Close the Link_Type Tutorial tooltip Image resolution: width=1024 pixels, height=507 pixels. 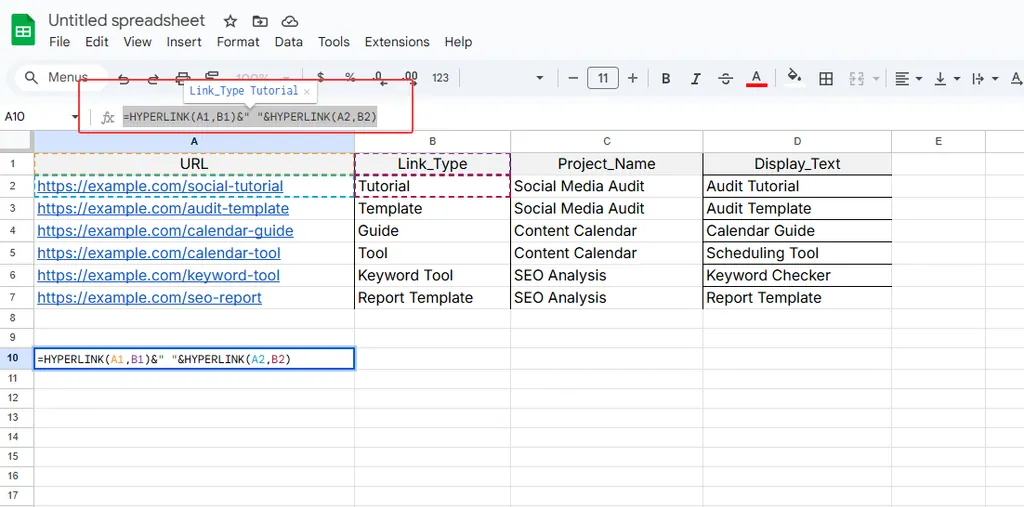308,91
